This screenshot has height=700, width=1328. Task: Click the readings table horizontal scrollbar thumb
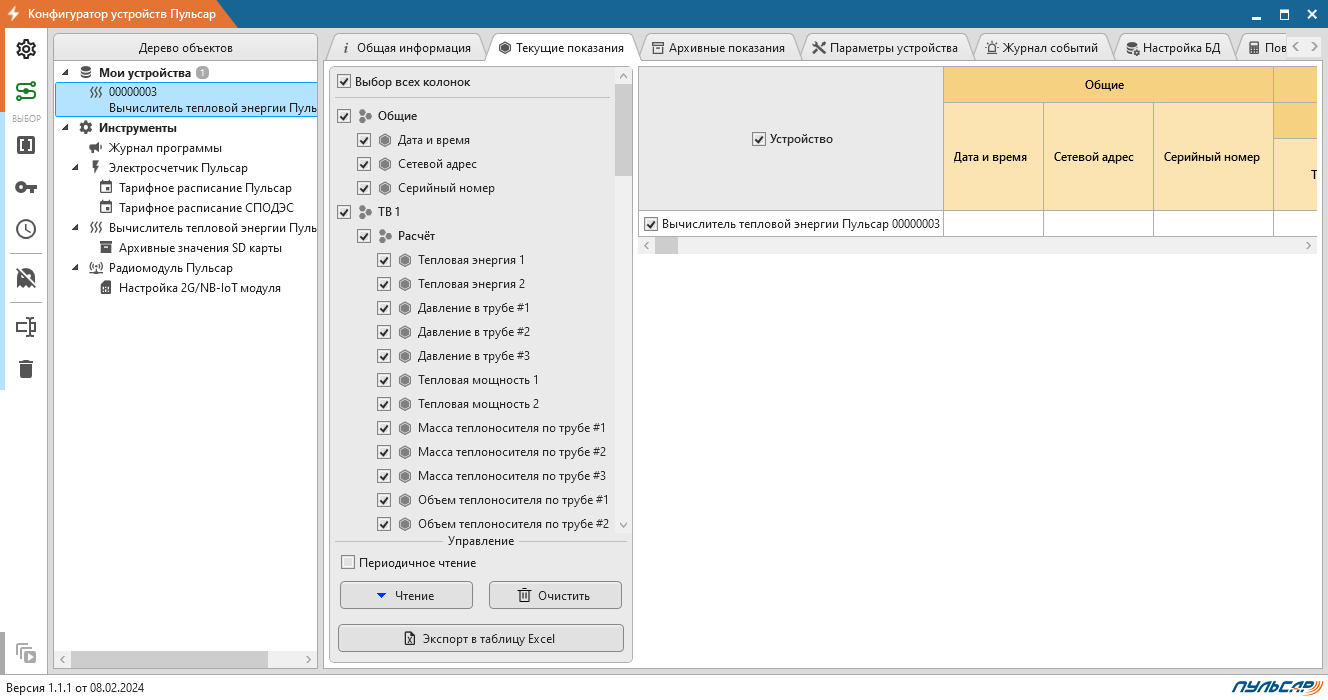(x=666, y=246)
